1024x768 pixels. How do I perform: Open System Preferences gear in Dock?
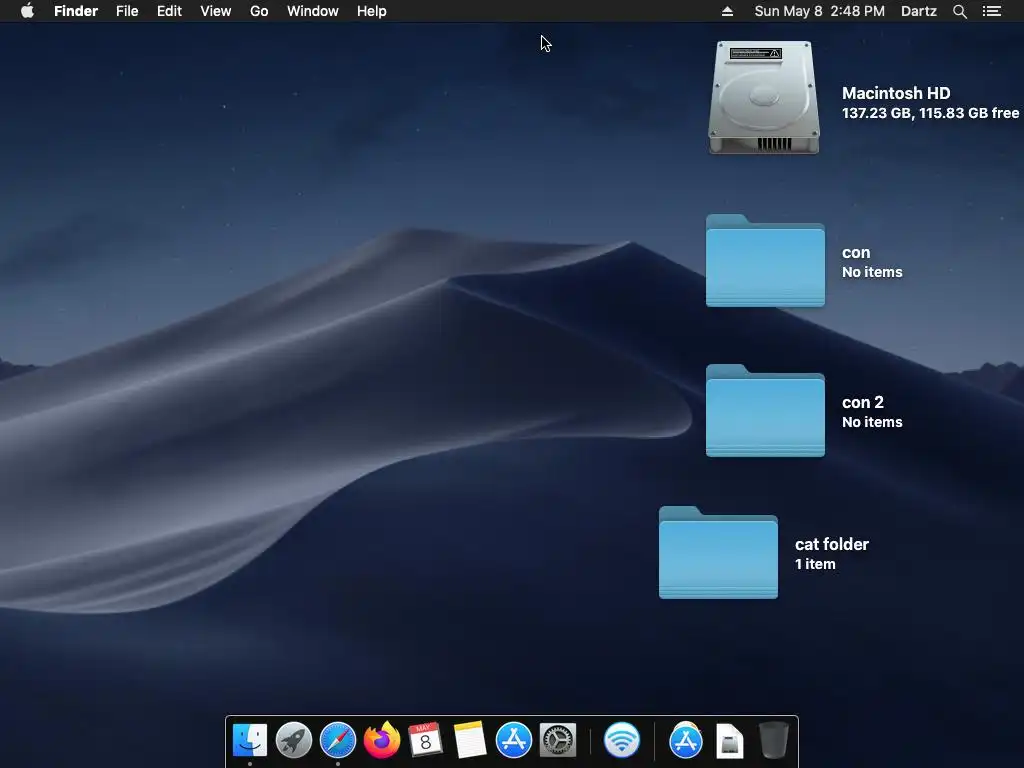click(x=558, y=741)
